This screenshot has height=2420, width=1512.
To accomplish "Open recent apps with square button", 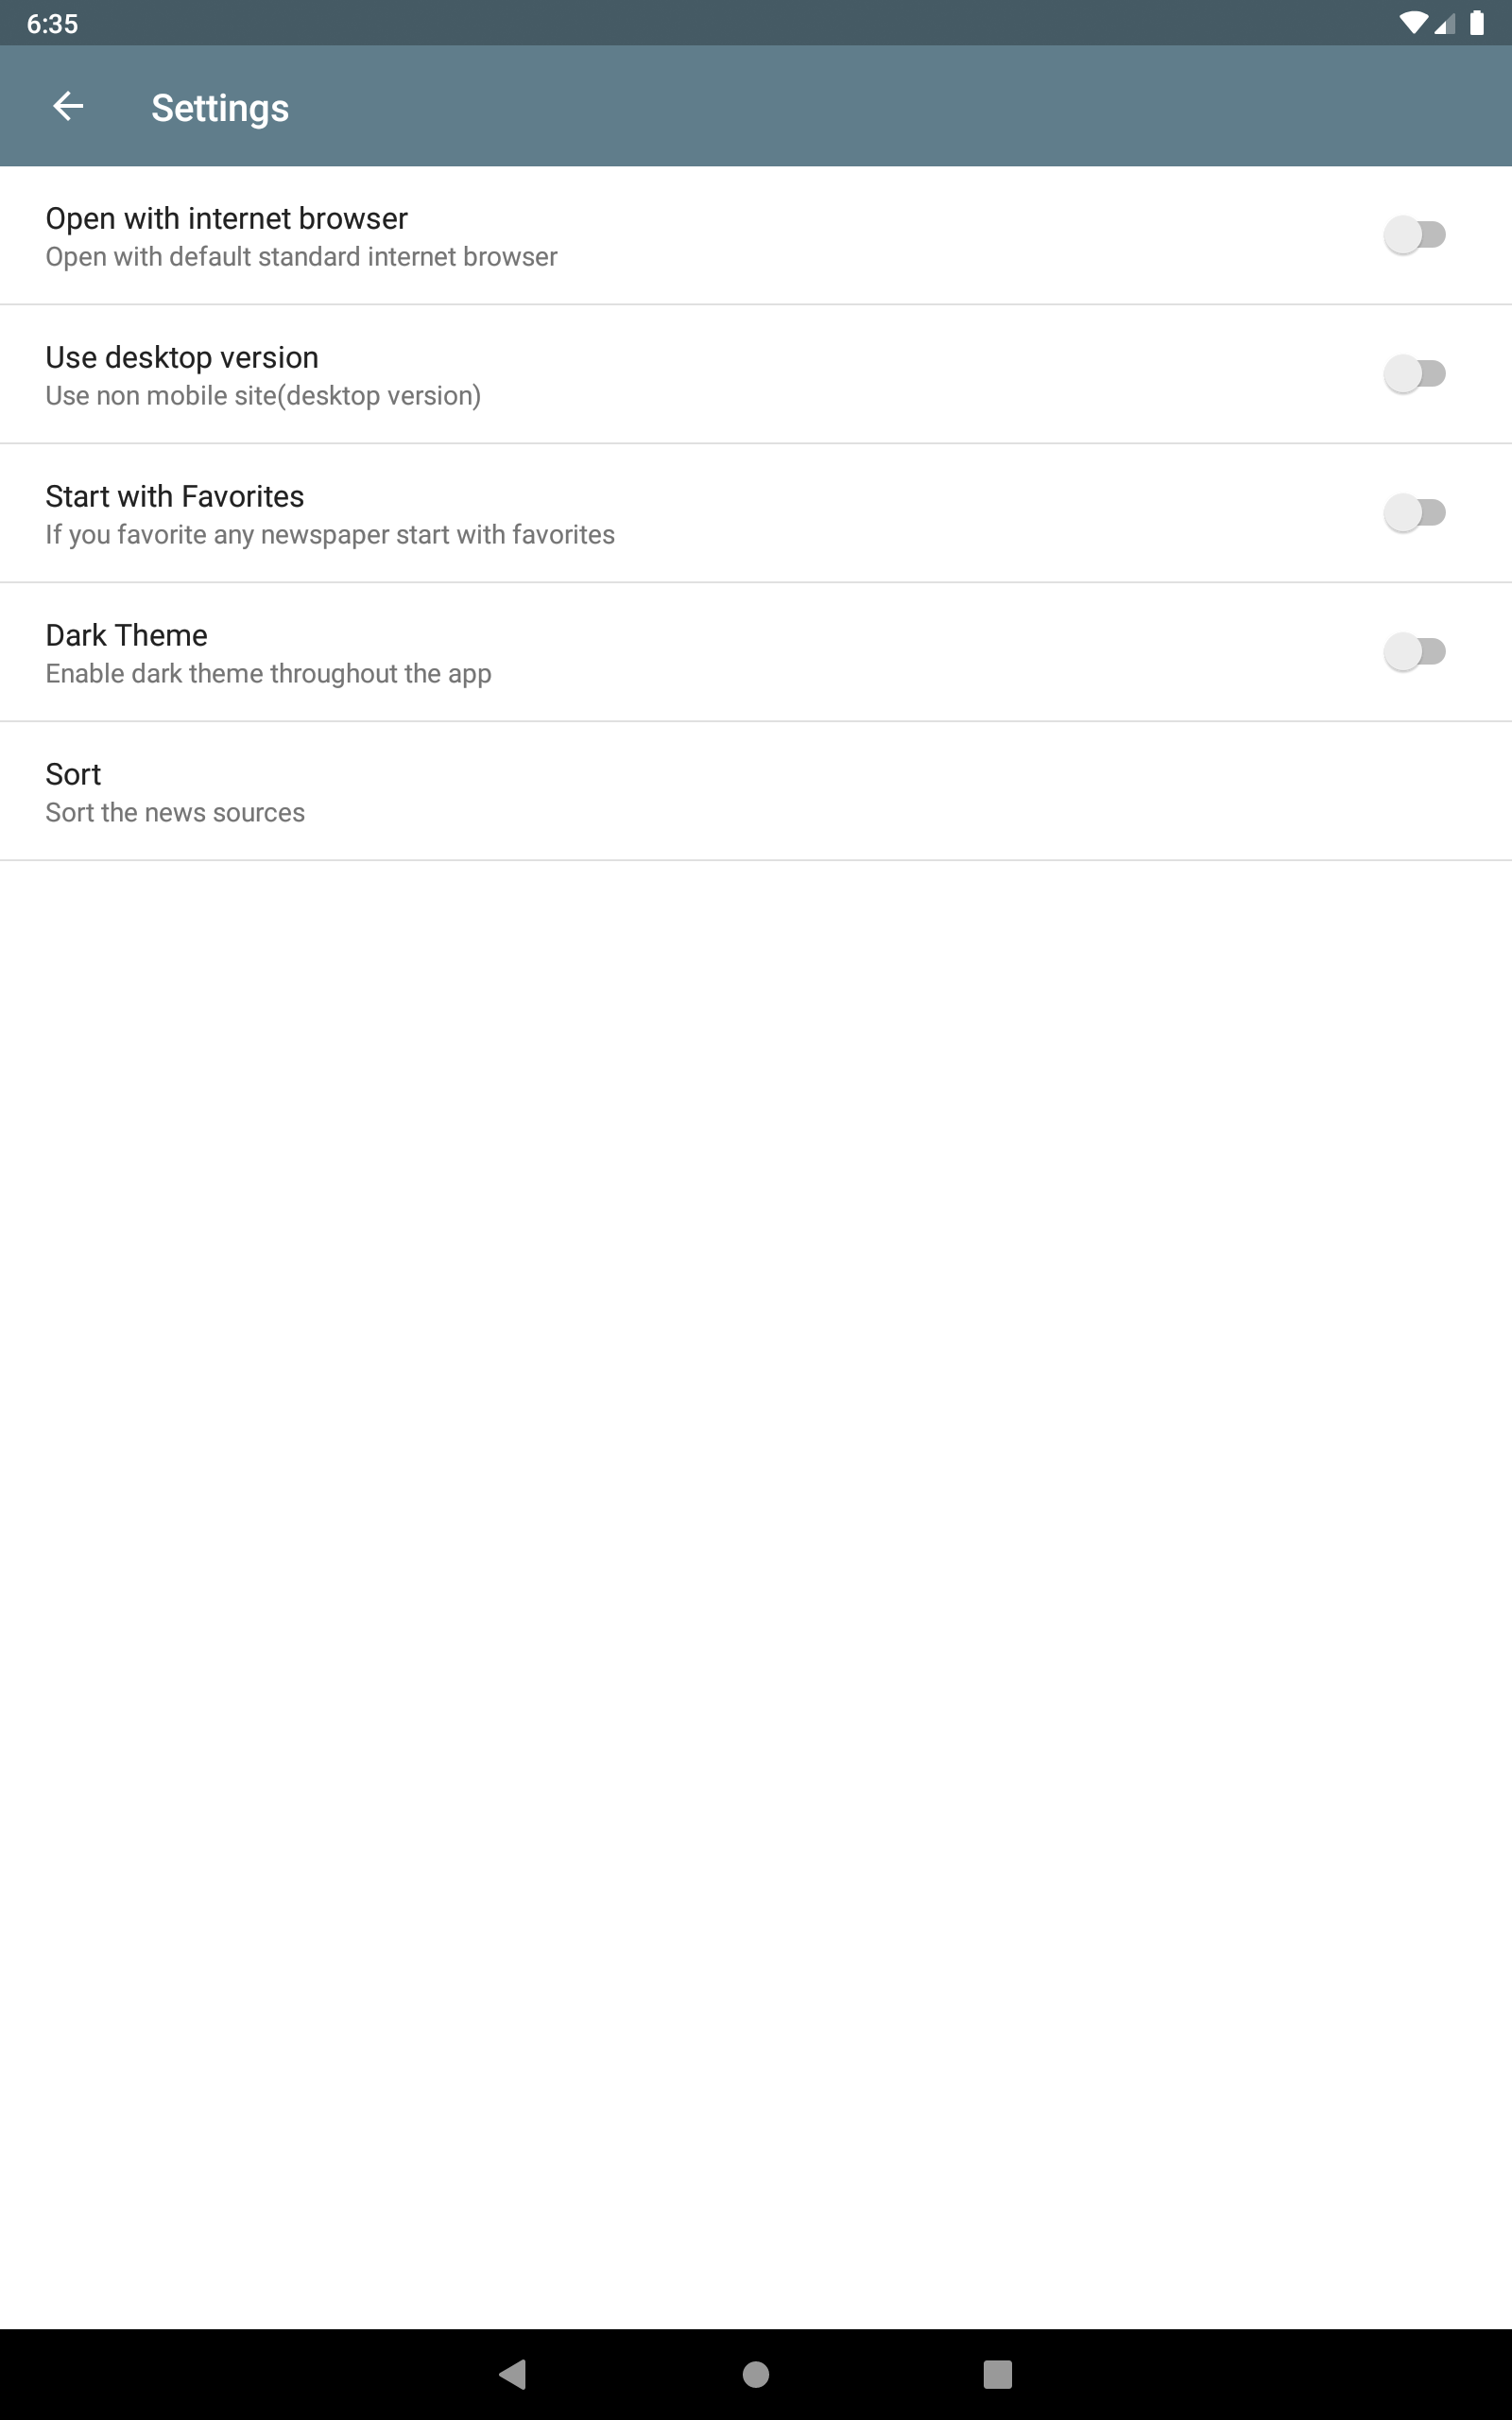I will pyautogui.click(x=997, y=2373).
